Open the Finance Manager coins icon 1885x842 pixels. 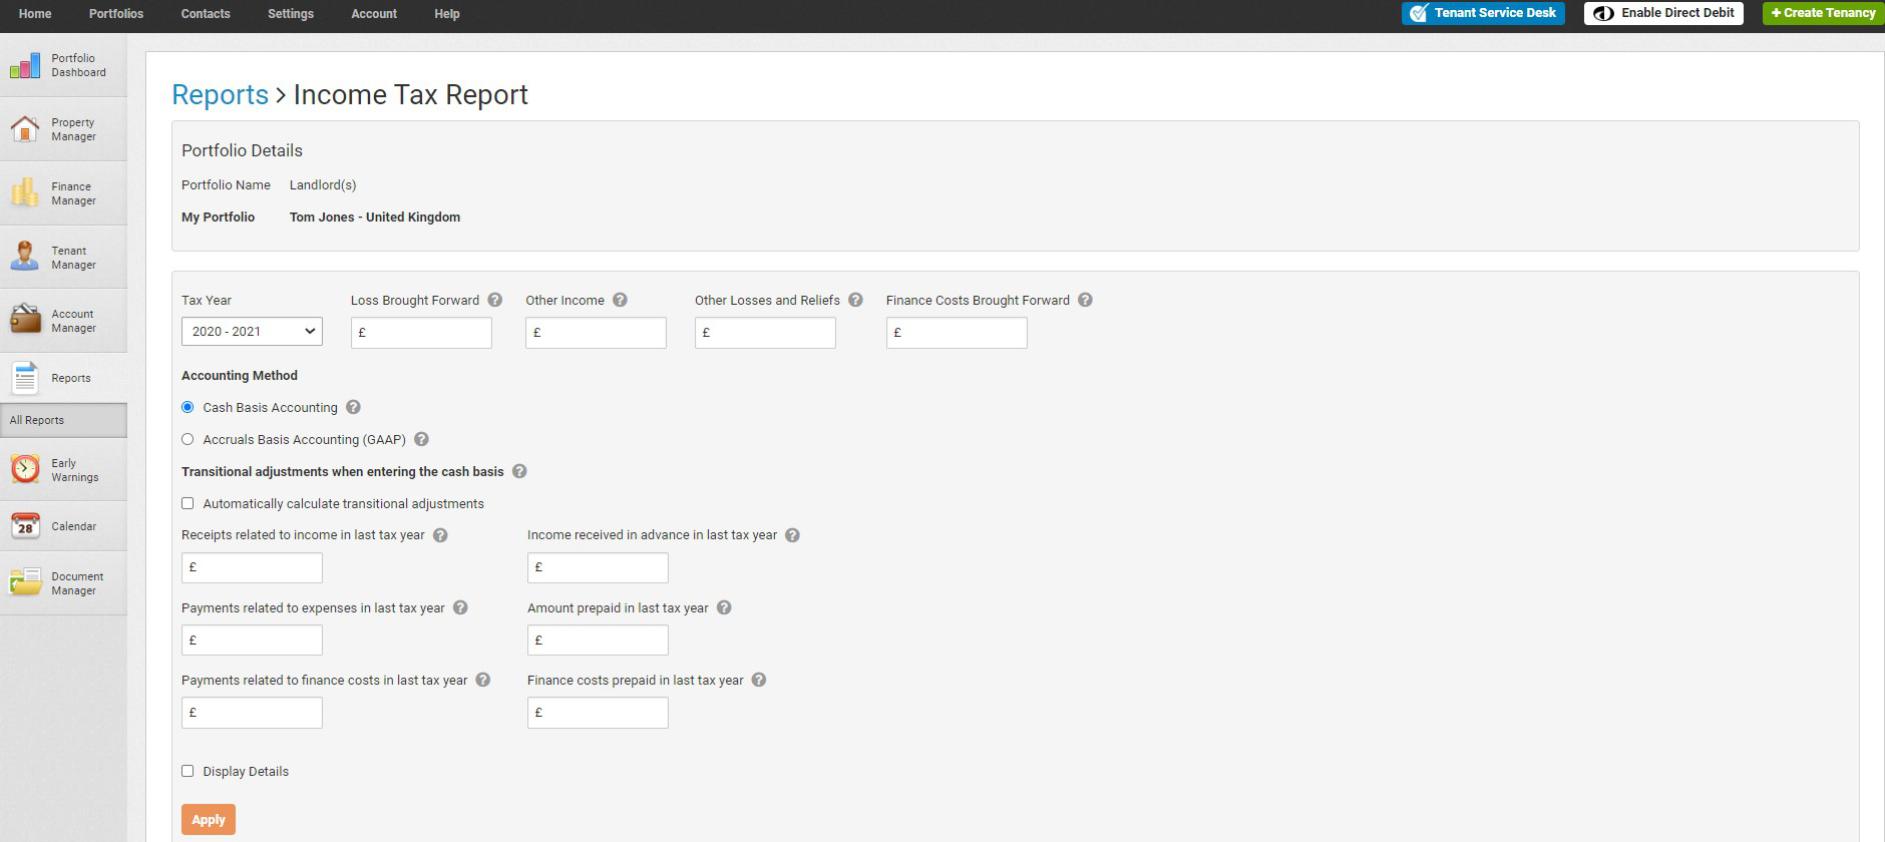coord(25,193)
